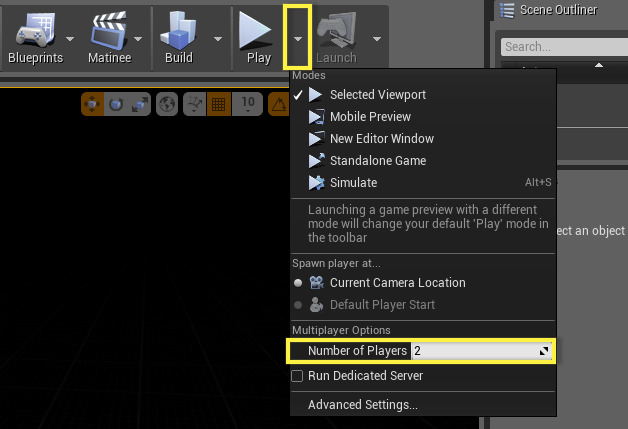Open the Play options dropdown arrow
Viewport: 628px width, 429px height.
tap(298, 39)
